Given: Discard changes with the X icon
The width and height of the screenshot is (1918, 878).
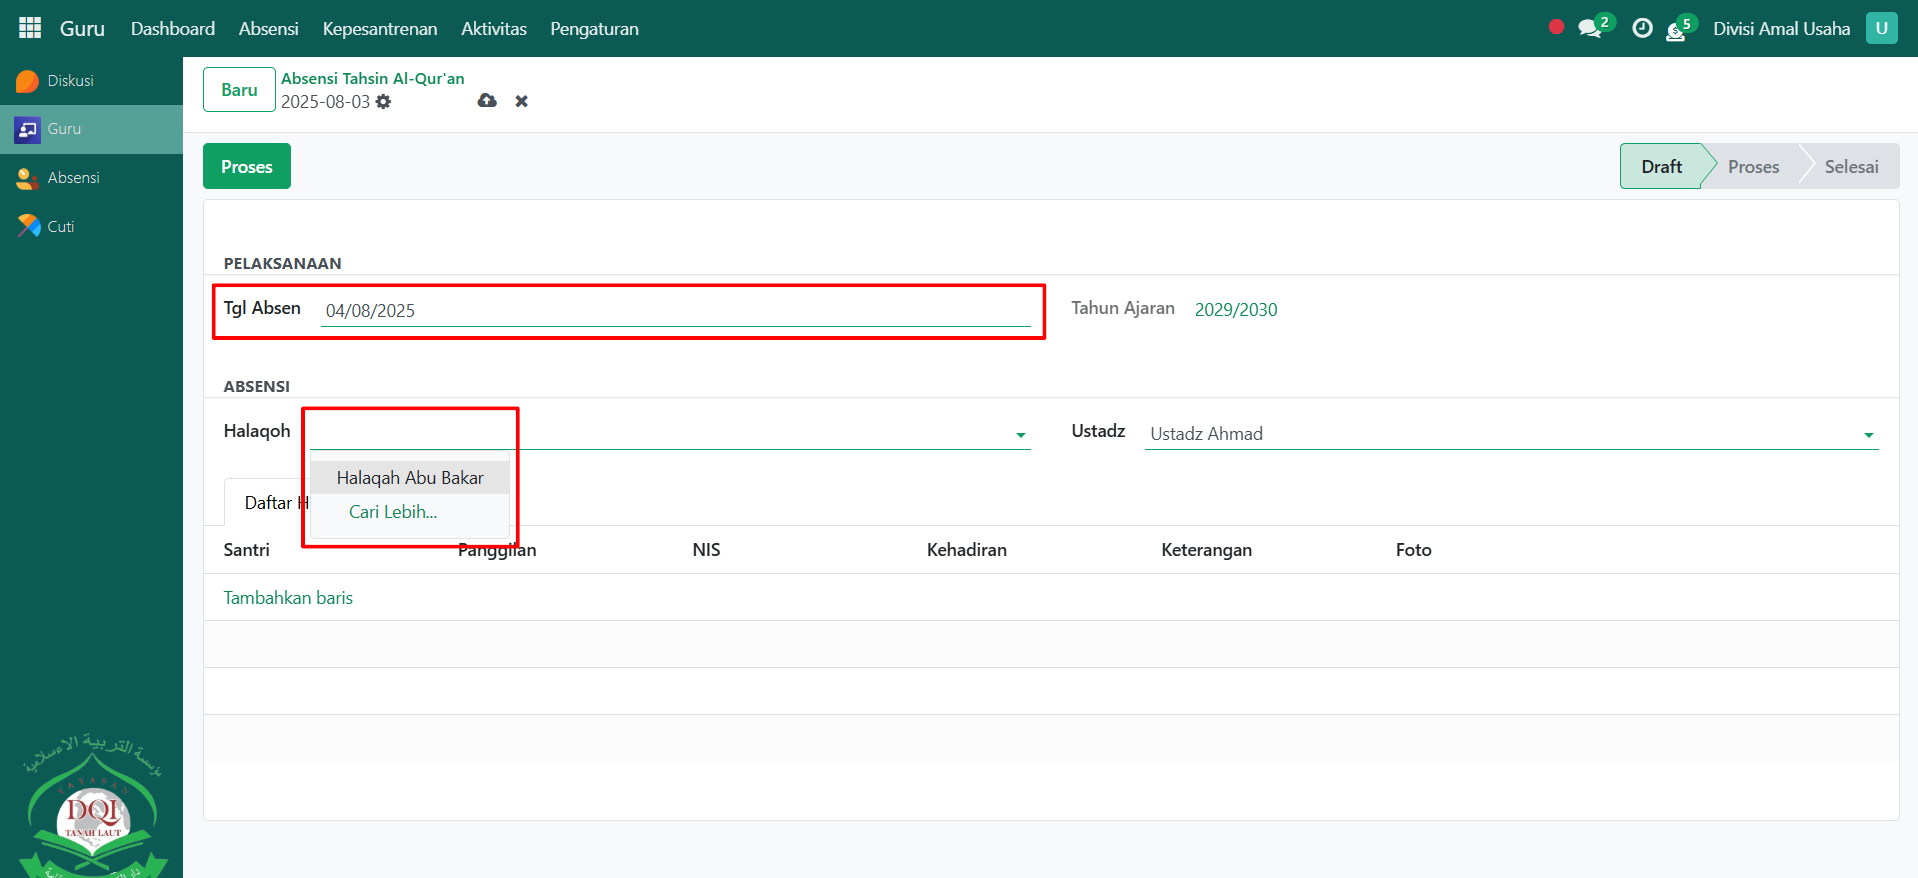Looking at the screenshot, I should click(x=521, y=101).
